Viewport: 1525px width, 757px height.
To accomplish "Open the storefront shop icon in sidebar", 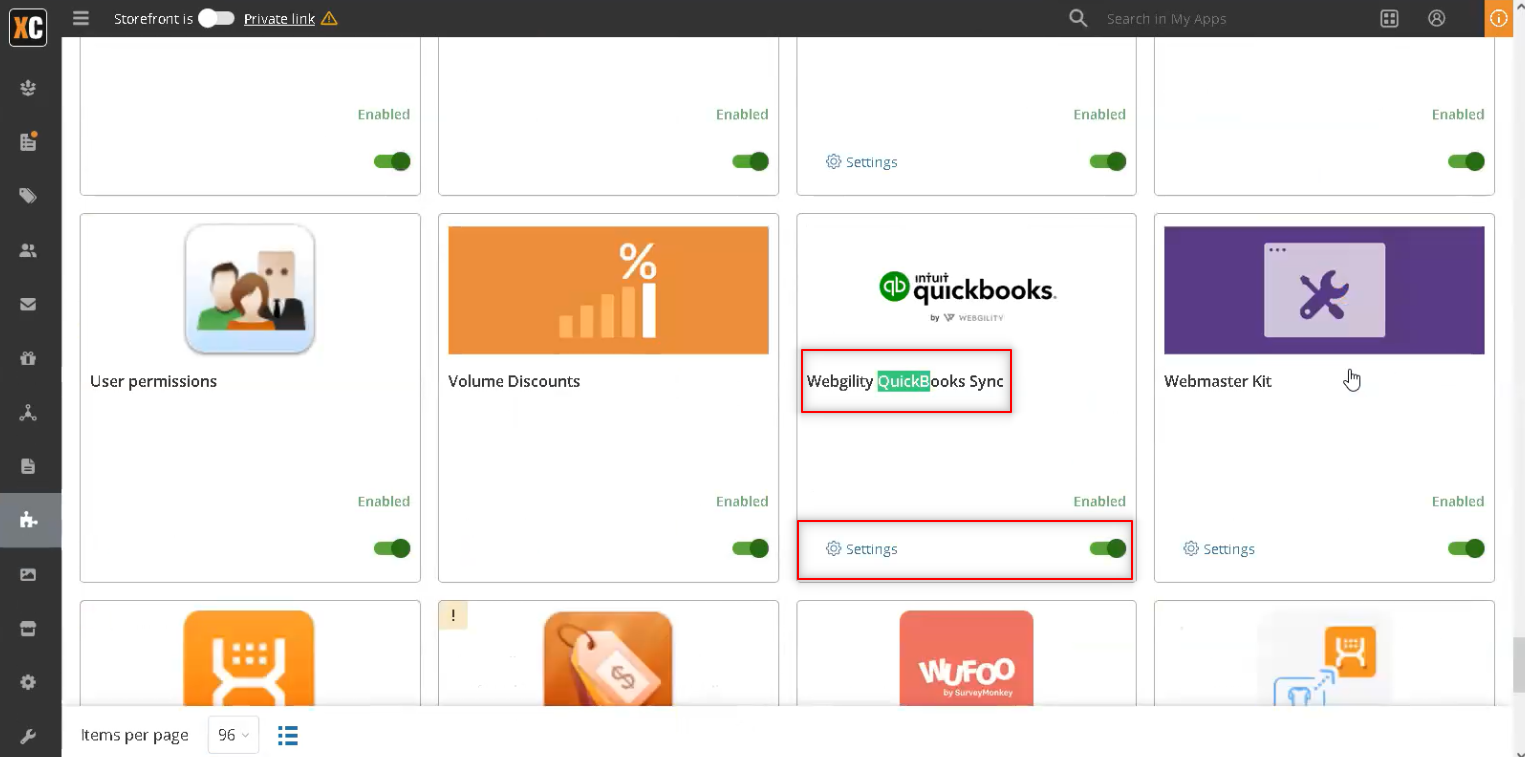I will [28, 628].
